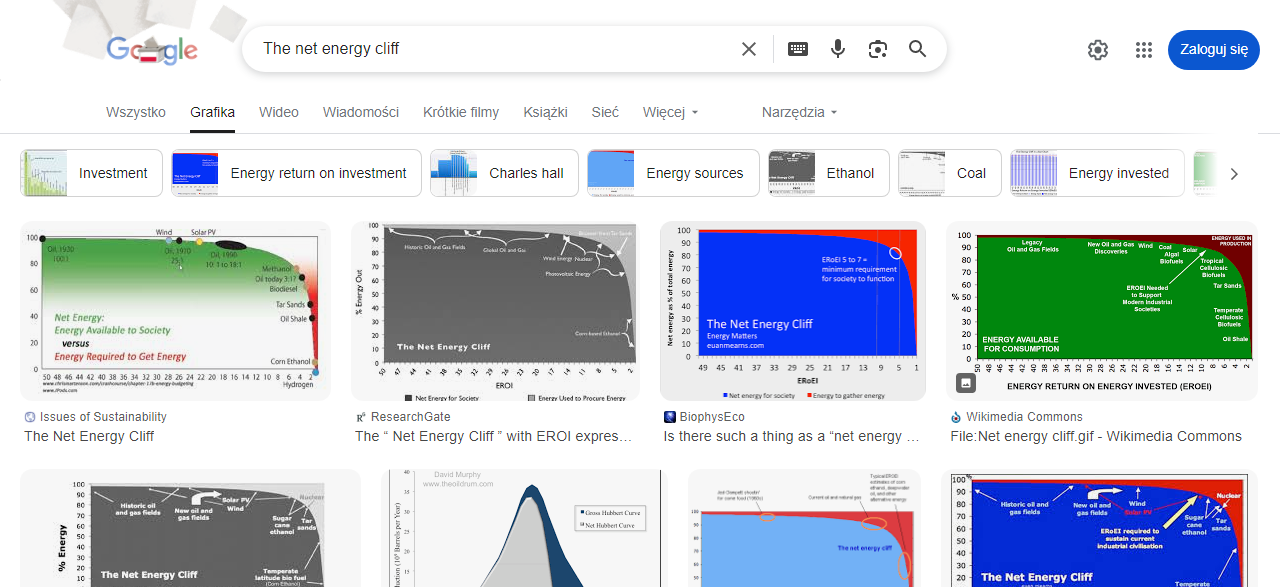Select the Energy sources filter chip
This screenshot has height=587, width=1280.
(673, 173)
